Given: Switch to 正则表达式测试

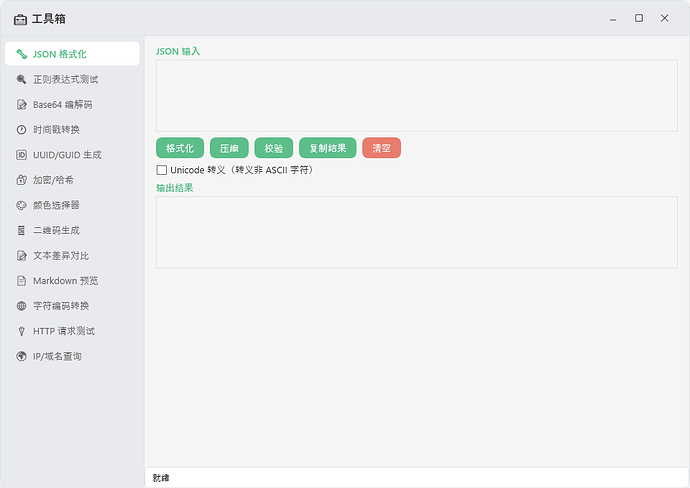Looking at the screenshot, I should tap(72, 79).
